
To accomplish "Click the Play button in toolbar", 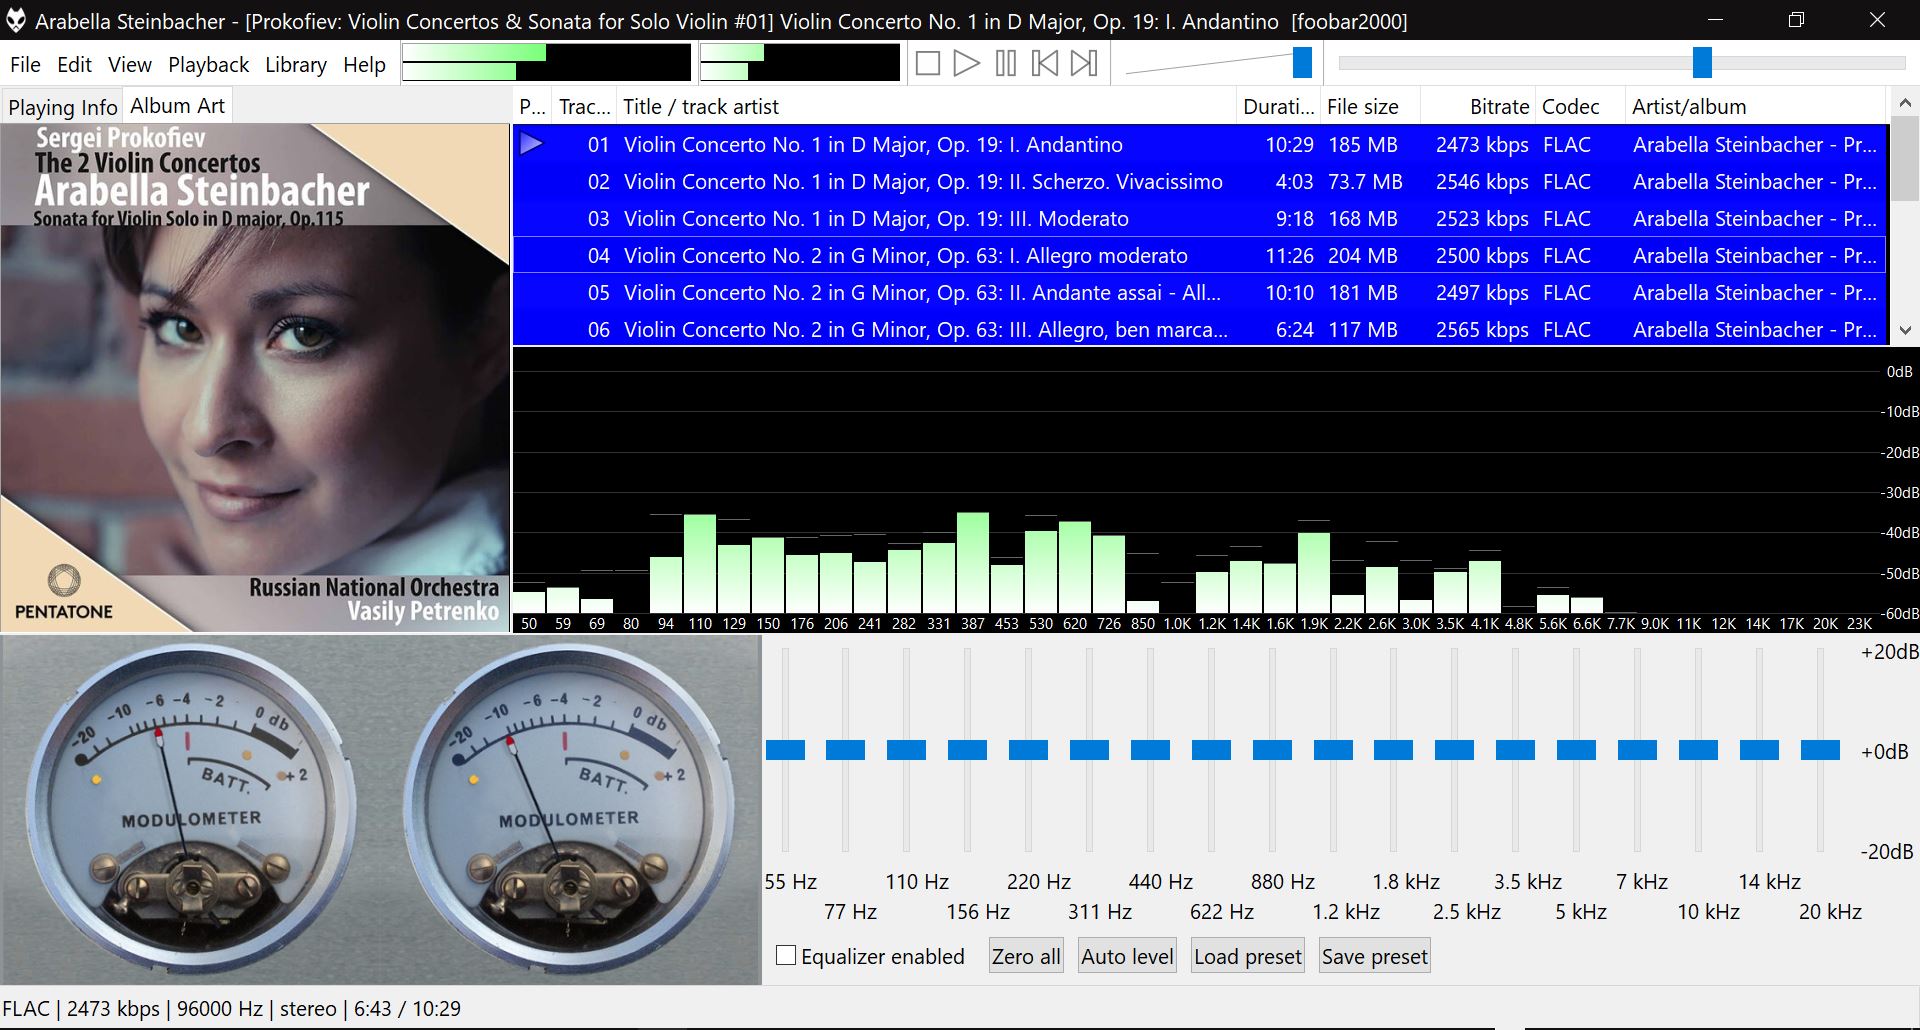I will tap(966, 64).
